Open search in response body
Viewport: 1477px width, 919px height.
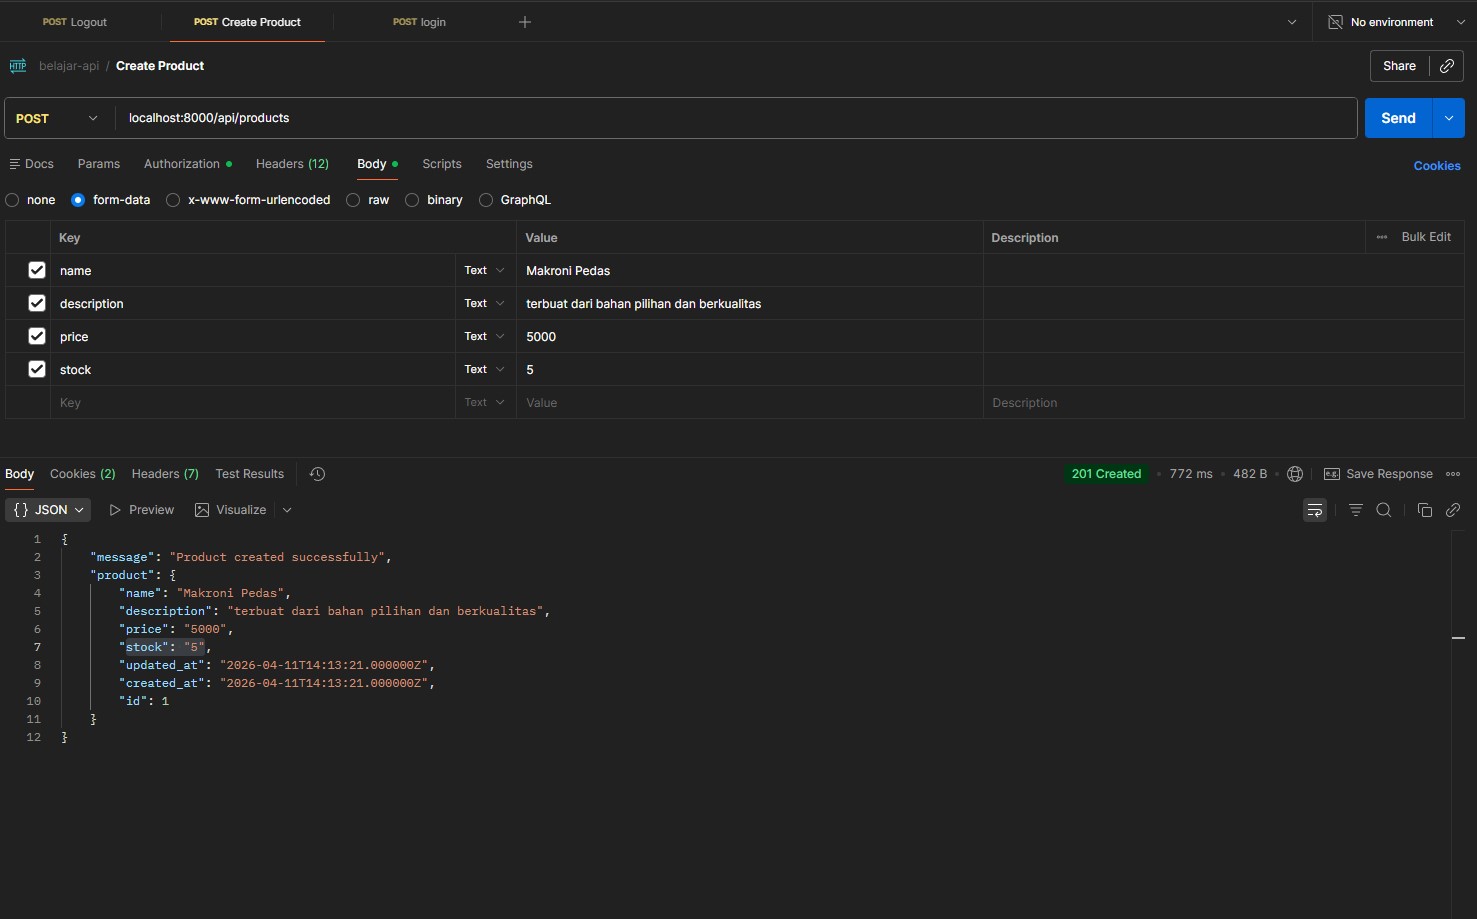[x=1384, y=510]
